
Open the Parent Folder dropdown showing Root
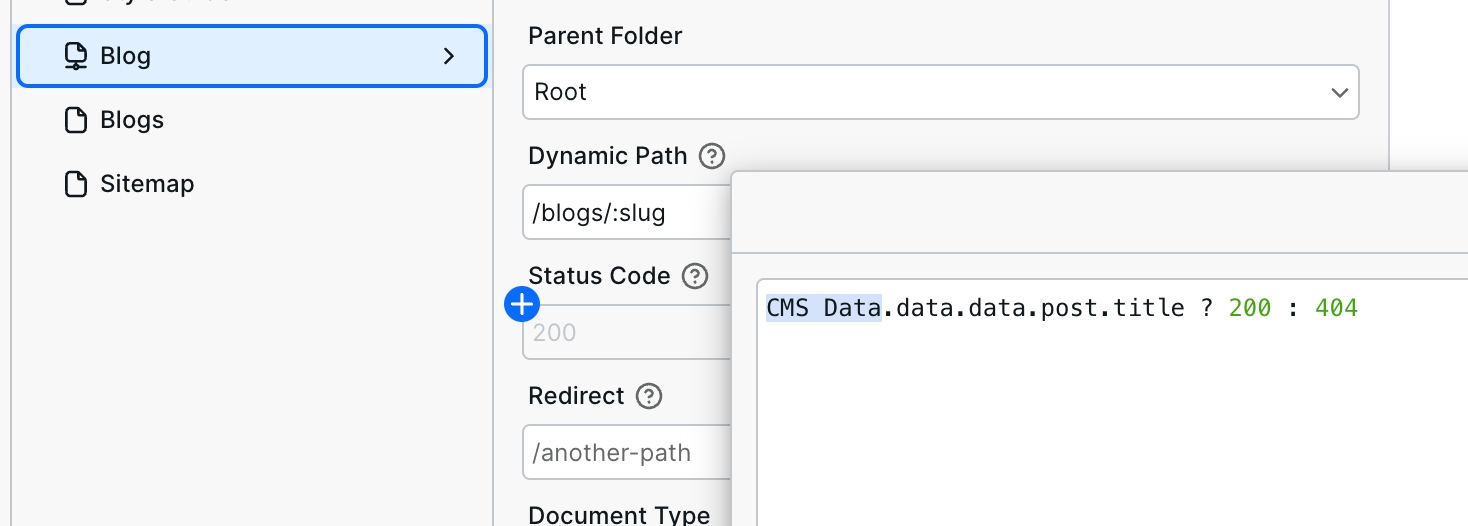click(940, 92)
